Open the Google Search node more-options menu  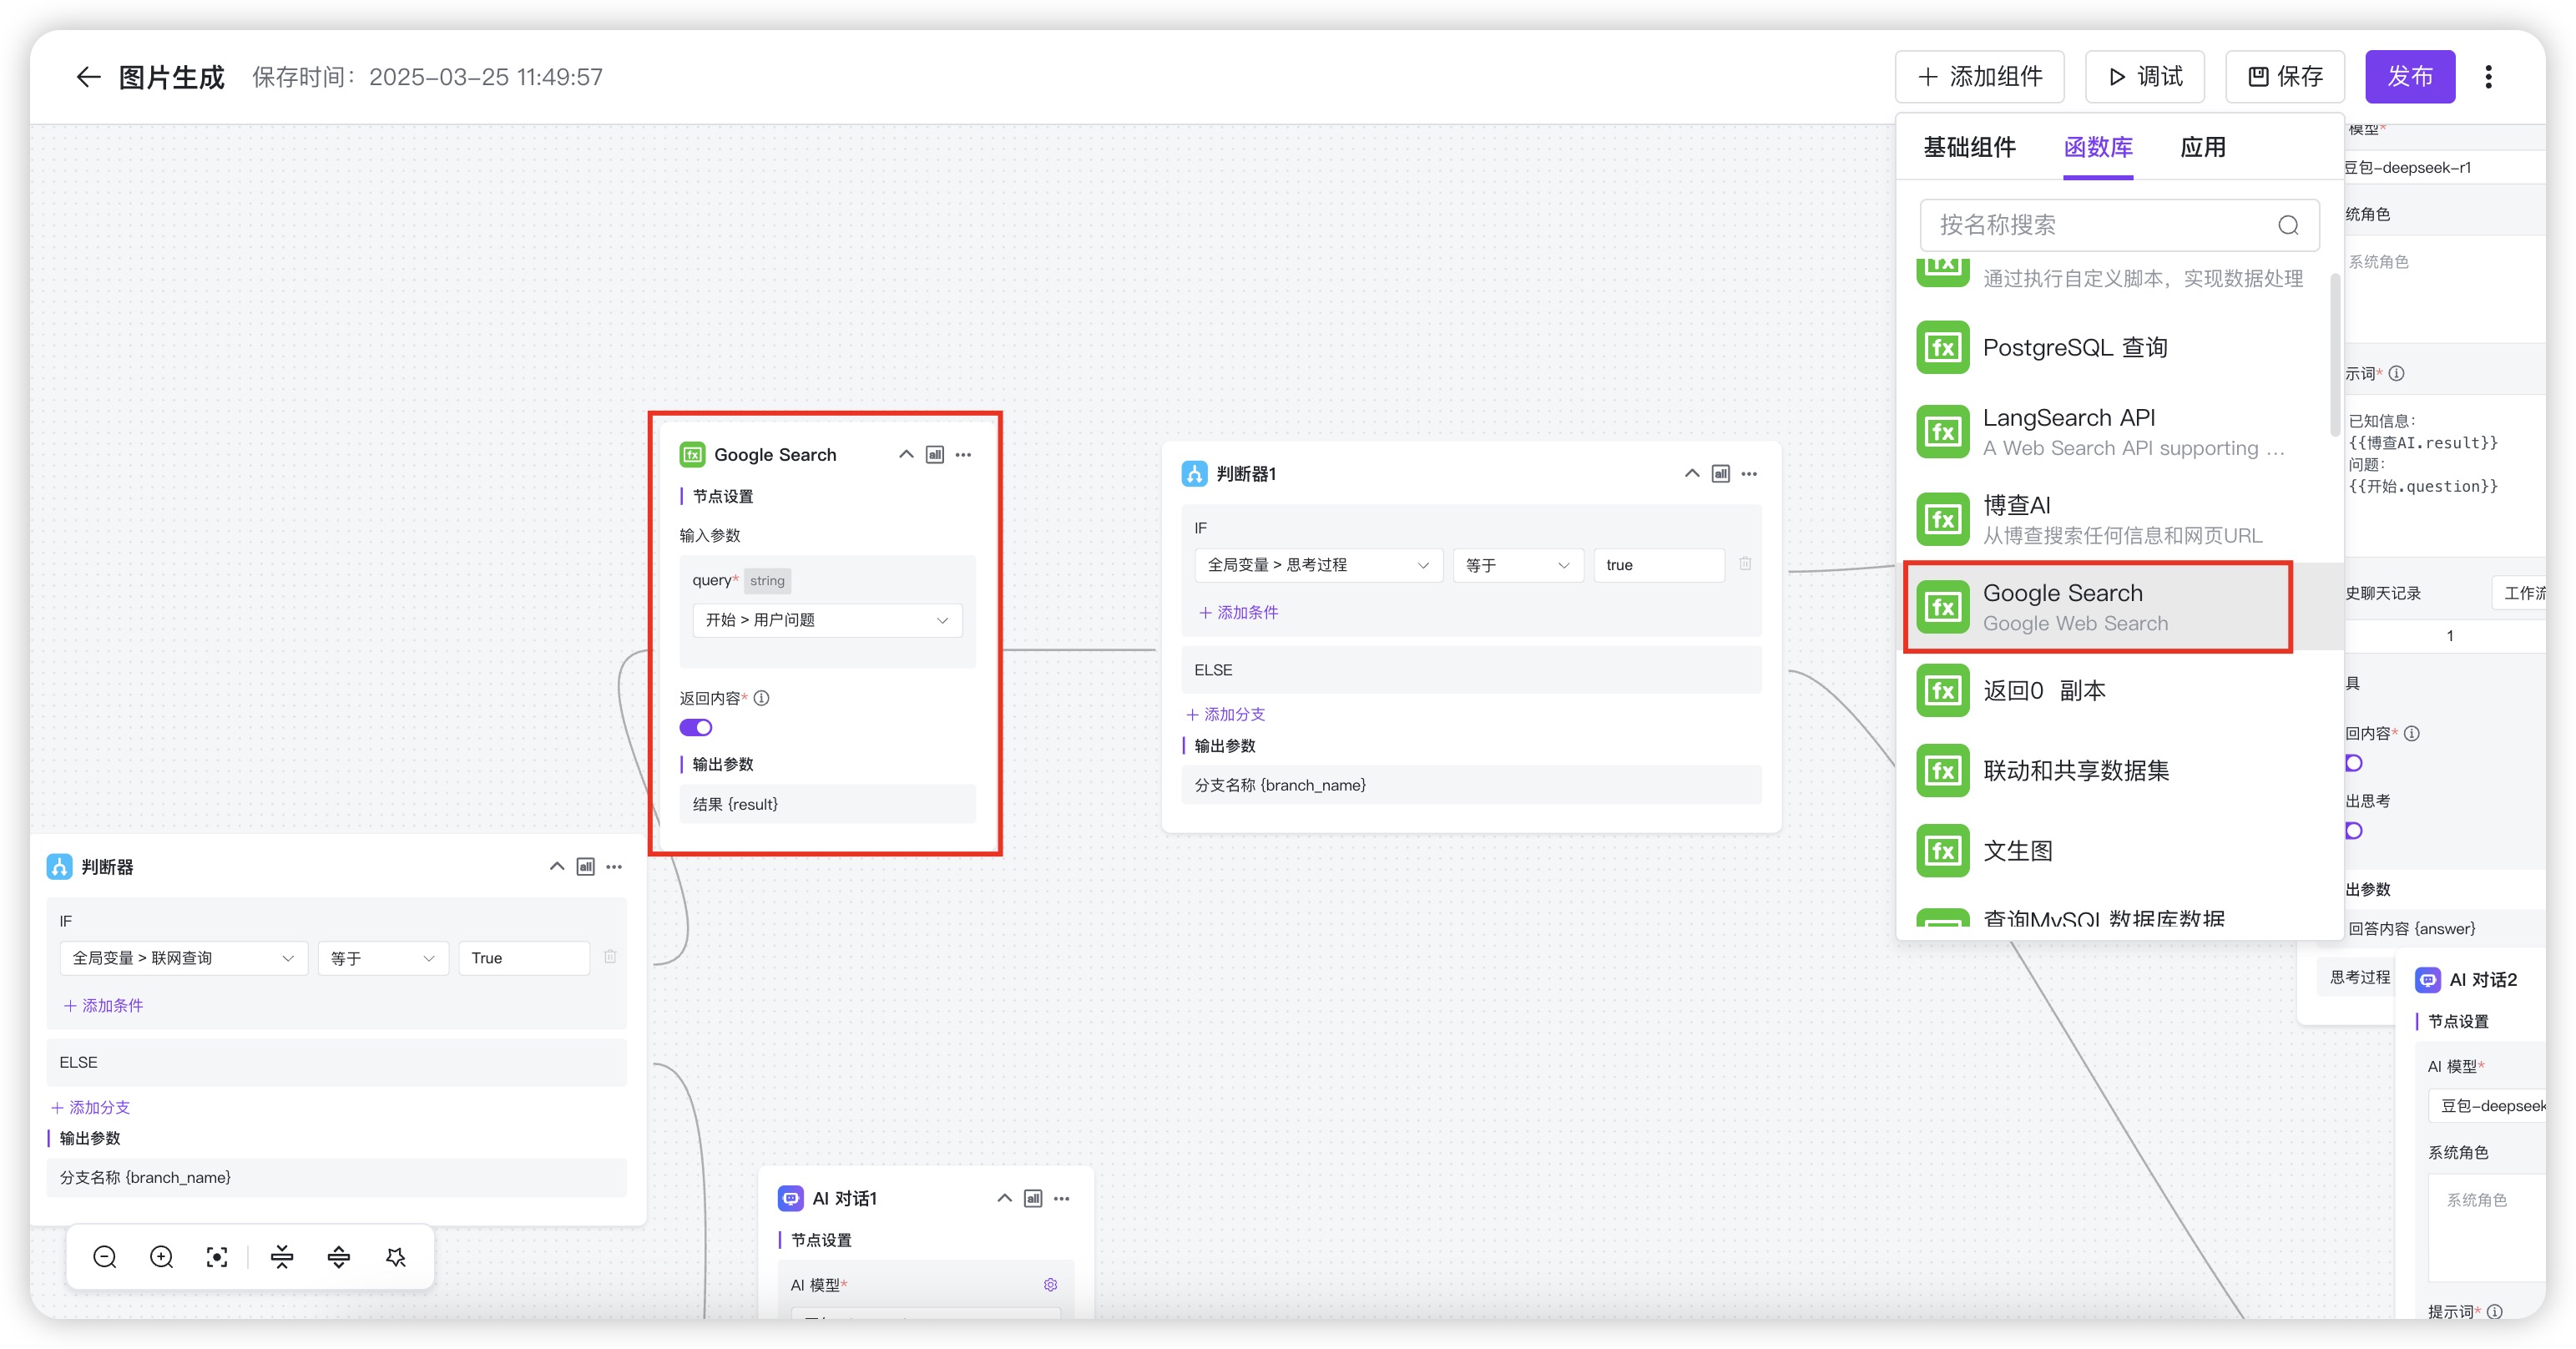click(x=963, y=455)
